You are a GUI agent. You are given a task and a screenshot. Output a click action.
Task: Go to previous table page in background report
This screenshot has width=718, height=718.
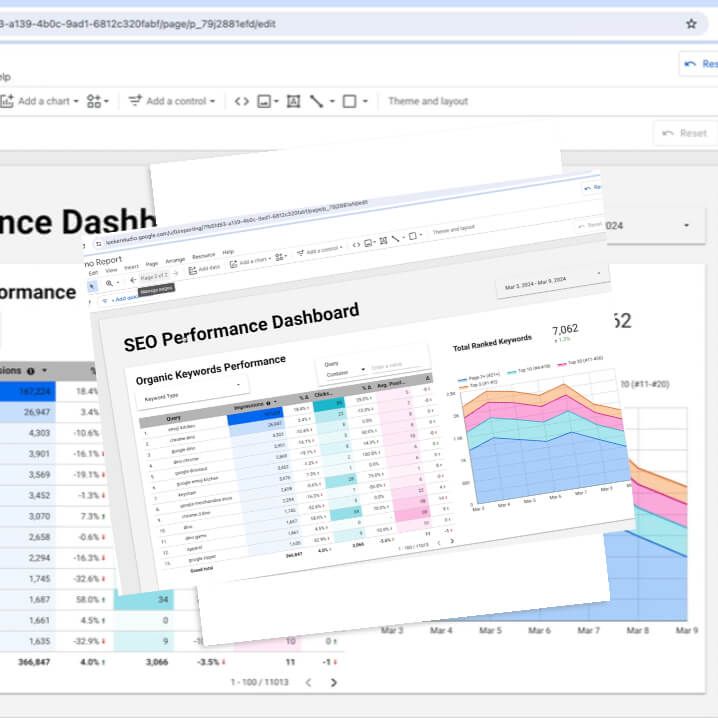click(x=308, y=682)
